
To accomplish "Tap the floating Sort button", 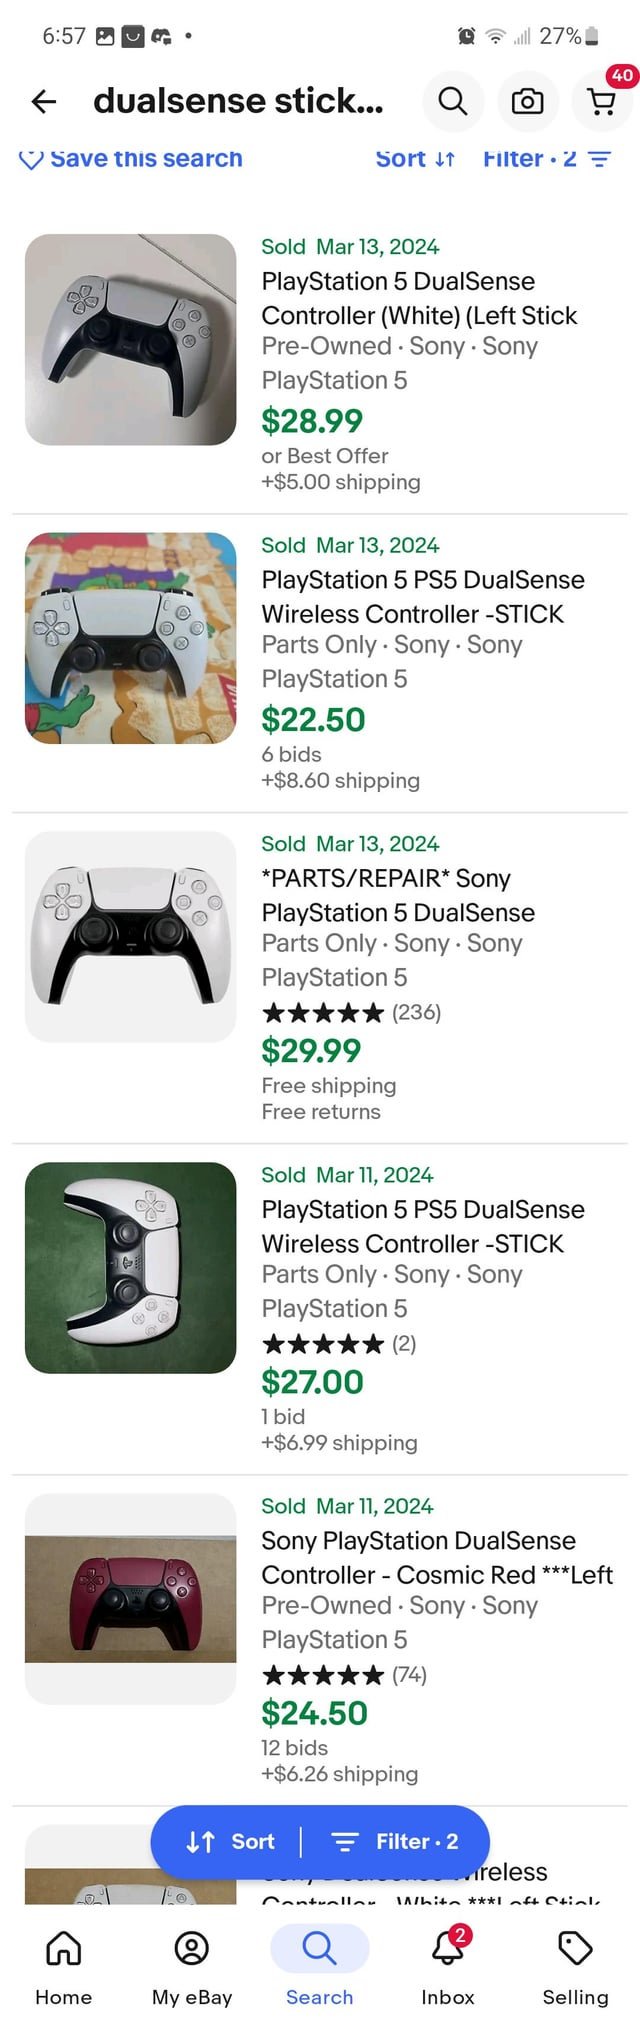I will point(231,1841).
